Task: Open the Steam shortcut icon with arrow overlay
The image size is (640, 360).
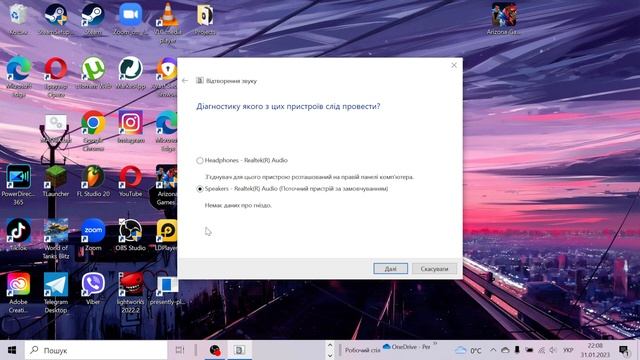Action: click(93, 19)
